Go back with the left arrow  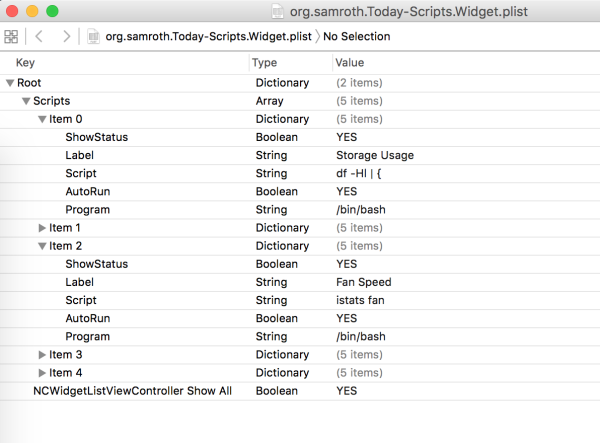39,36
